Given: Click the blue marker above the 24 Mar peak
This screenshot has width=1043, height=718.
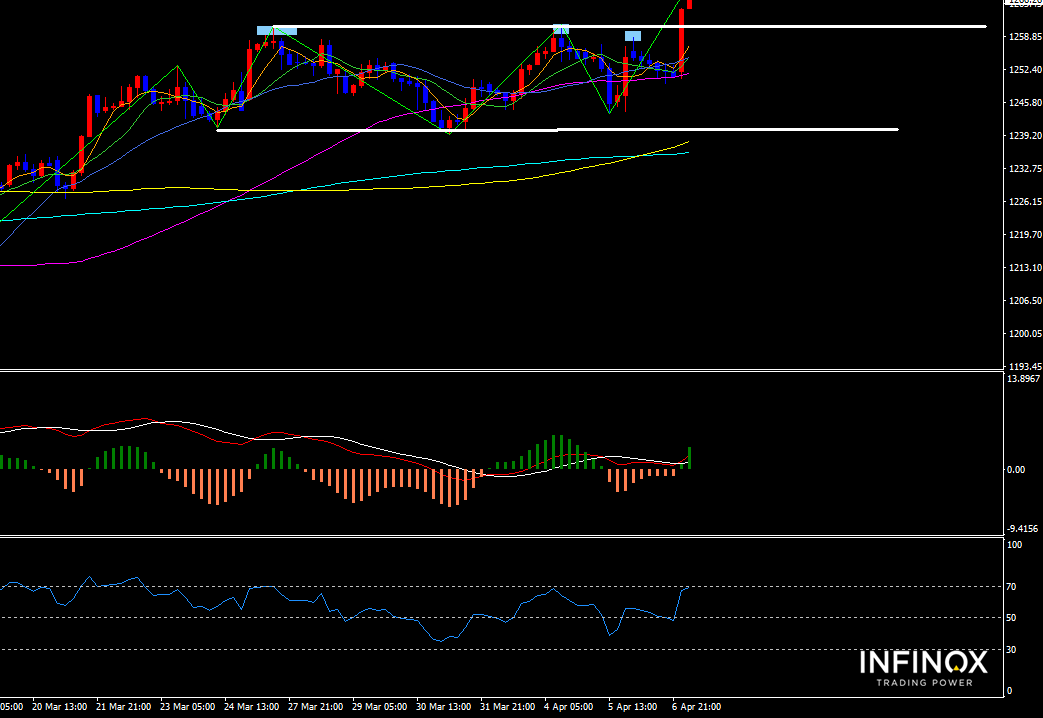Looking at the screenshot, I should [276, 30].
